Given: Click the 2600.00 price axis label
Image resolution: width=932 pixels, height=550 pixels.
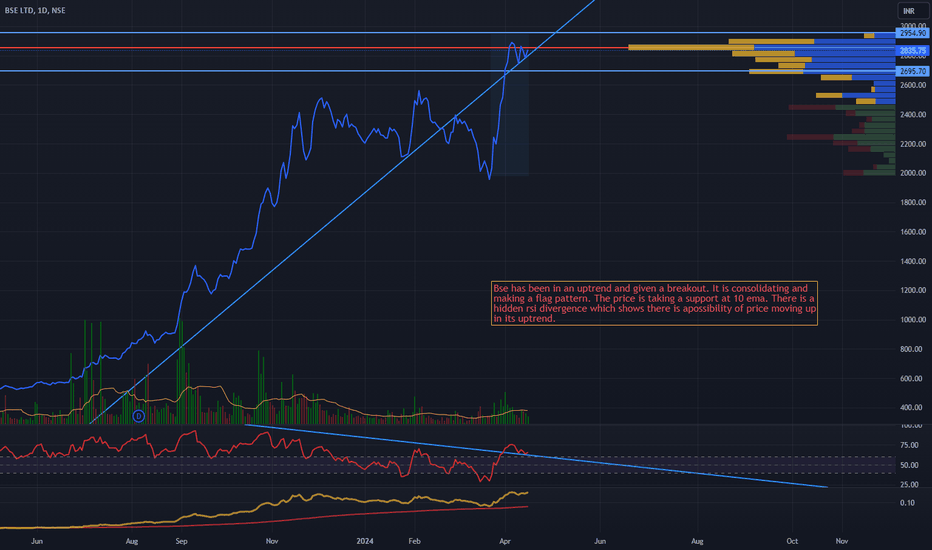Looking at the screenshot, I should point(913,85).
